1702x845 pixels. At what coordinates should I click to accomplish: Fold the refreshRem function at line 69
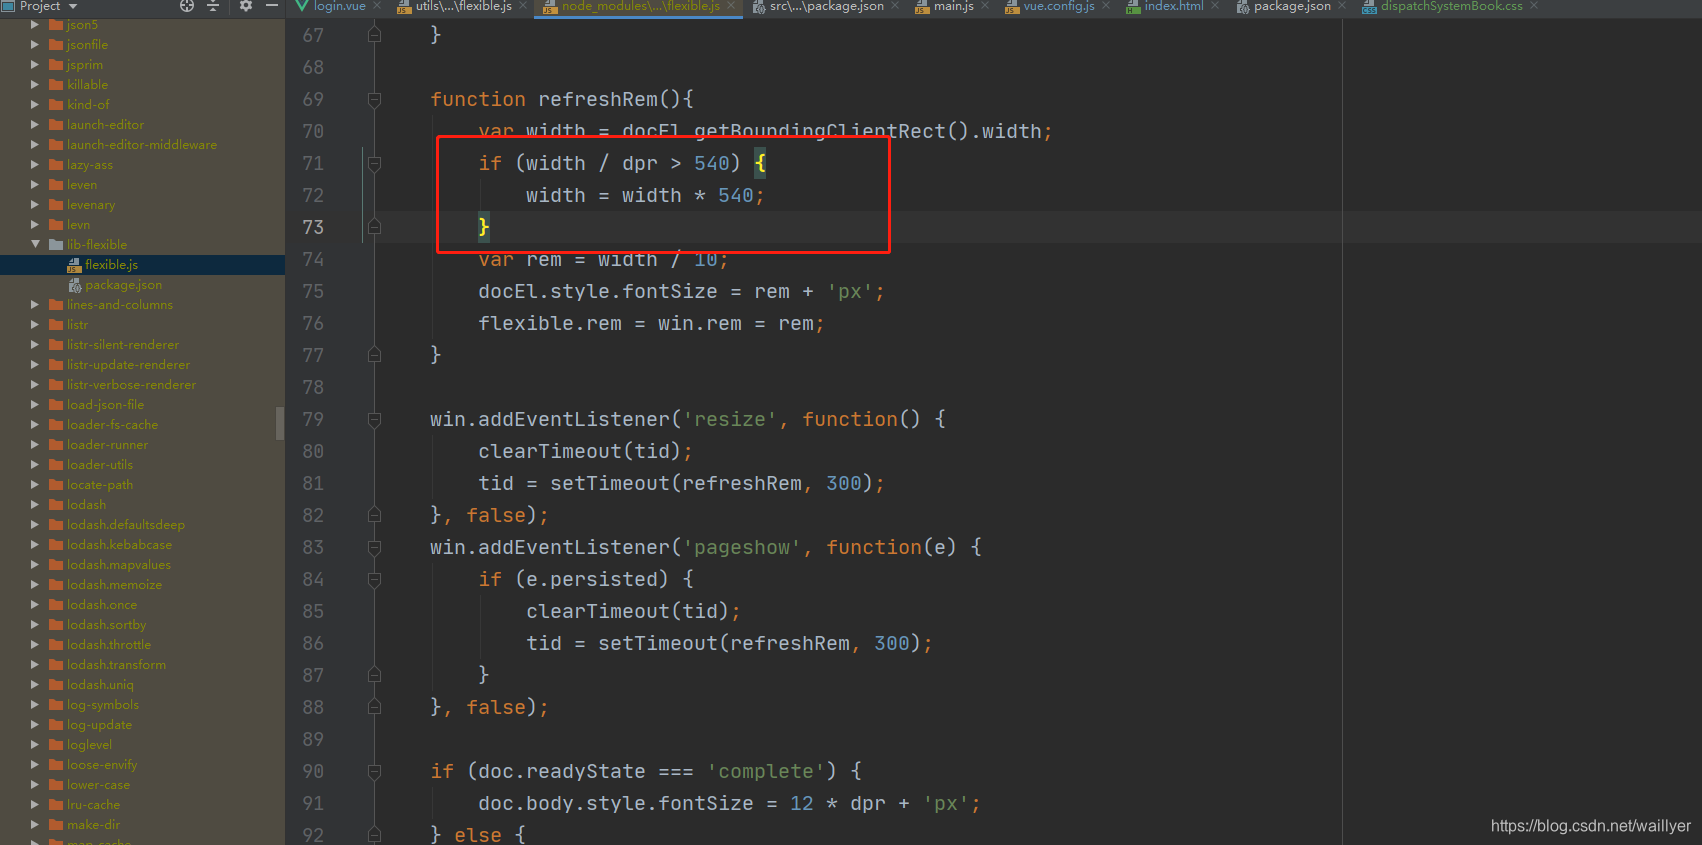pyautogui.click(x=374, y=99)
